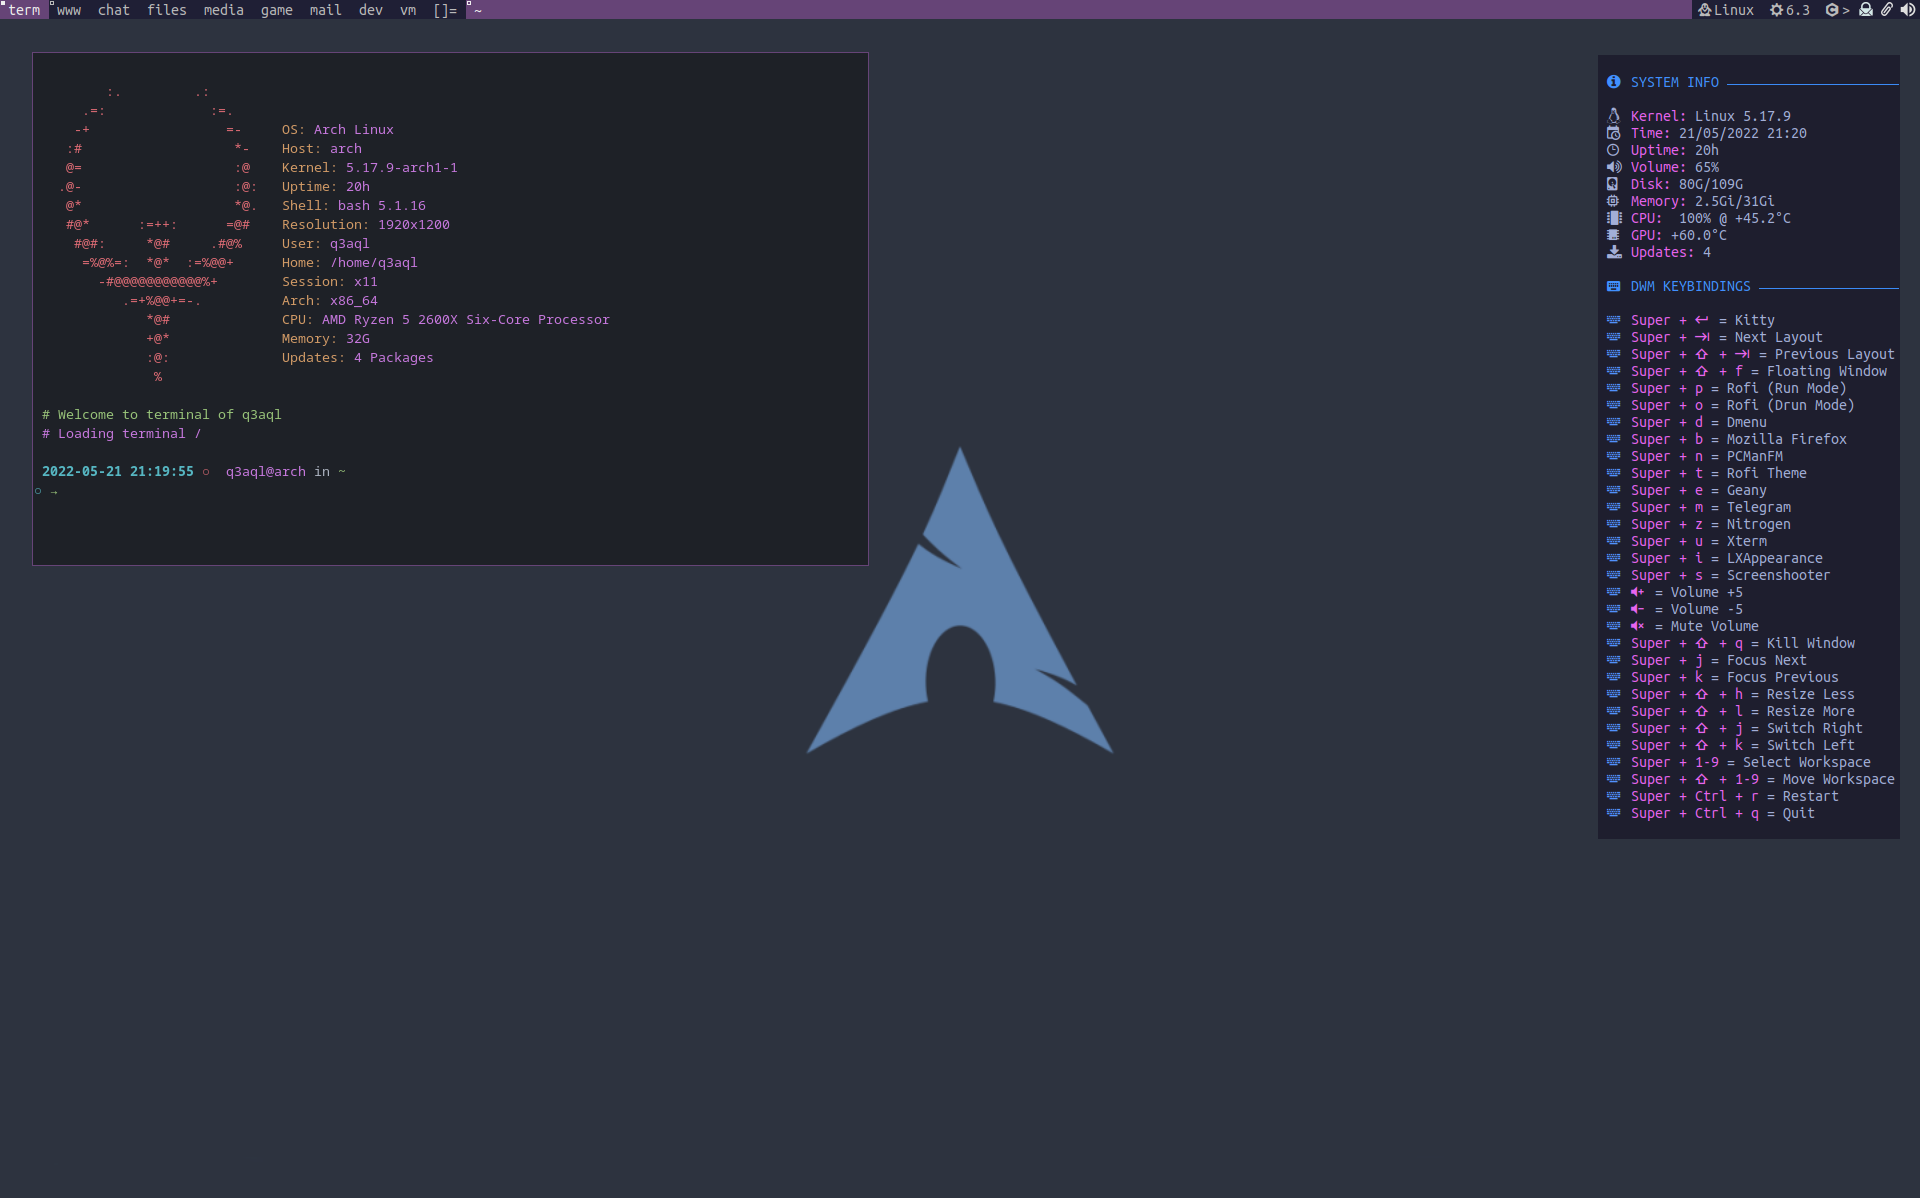Click 'Super + n = PCManFM' keybinding

pyautogui.click(x=1707, y=456)
